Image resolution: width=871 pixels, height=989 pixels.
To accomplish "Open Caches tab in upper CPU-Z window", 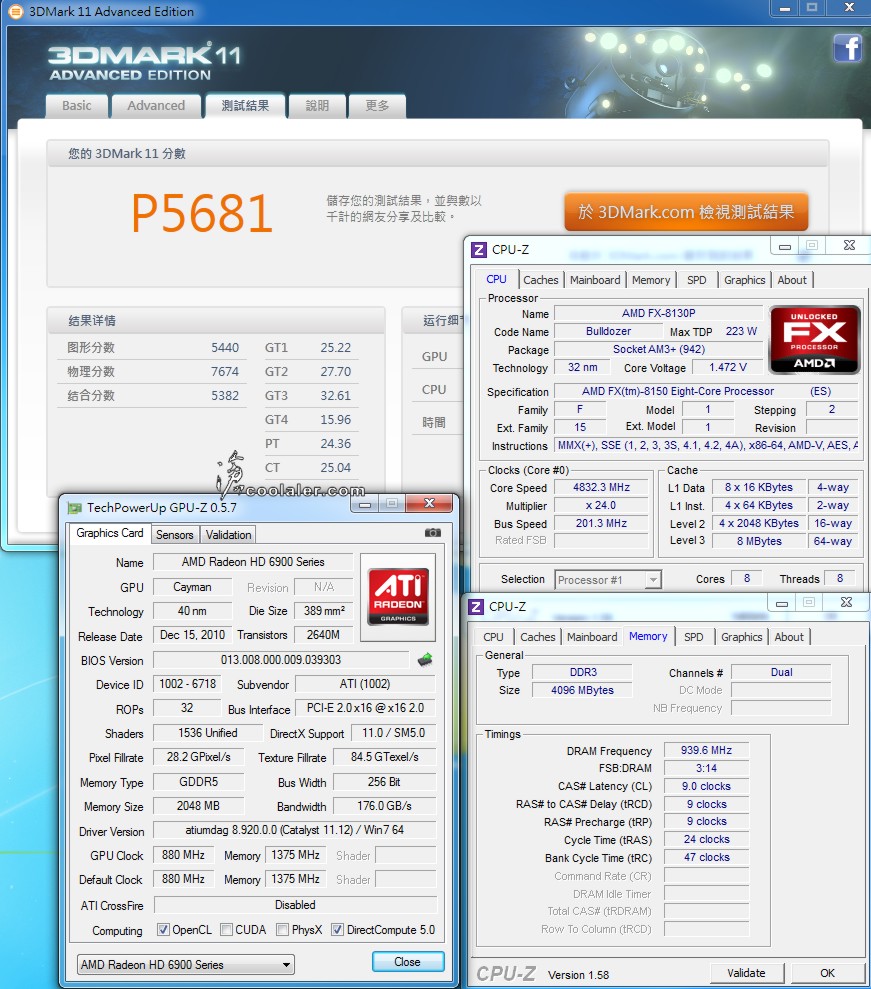I will click(x=541, y=280).
